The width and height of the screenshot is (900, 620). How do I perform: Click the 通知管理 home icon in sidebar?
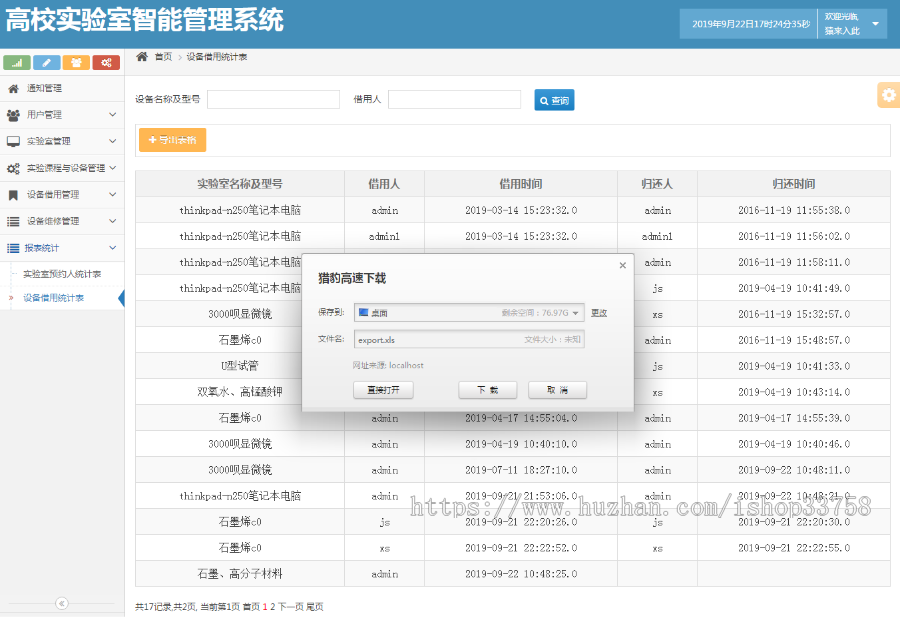pyautogui.click(x=14, y=89)
